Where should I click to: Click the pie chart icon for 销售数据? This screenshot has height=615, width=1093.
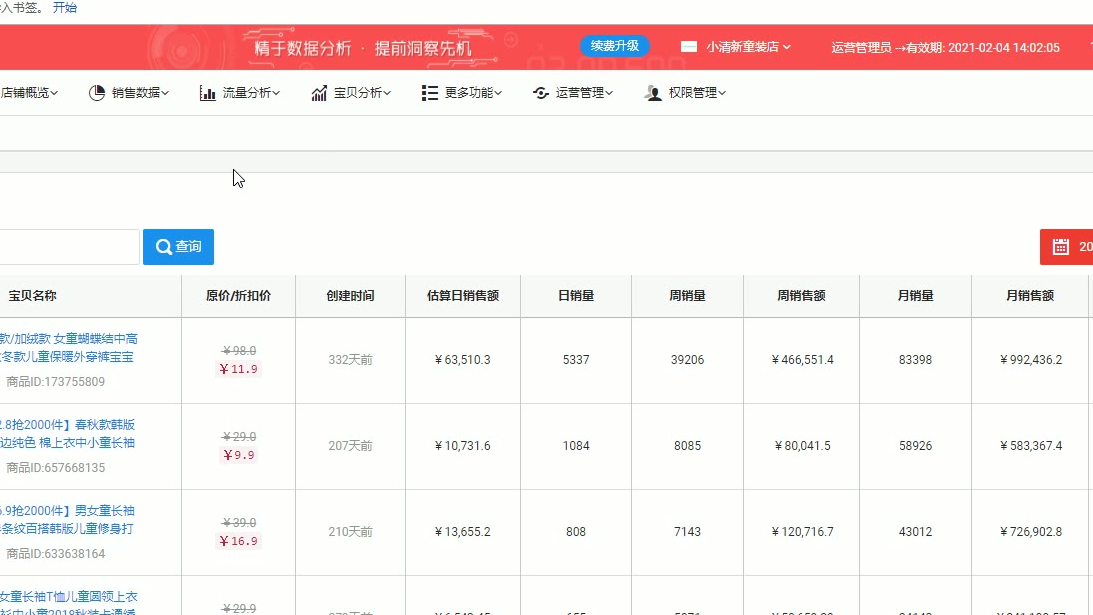pos(97,93)
